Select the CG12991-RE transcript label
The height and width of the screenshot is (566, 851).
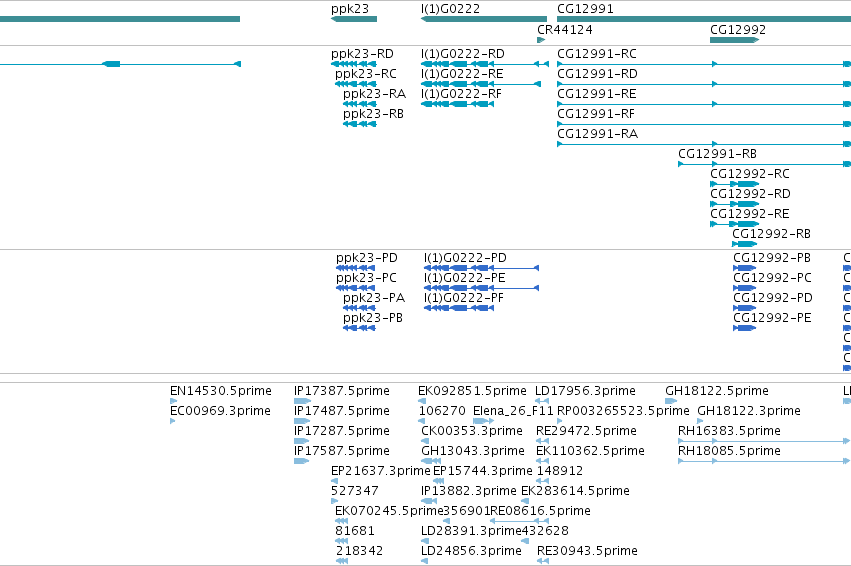point(596,94)
